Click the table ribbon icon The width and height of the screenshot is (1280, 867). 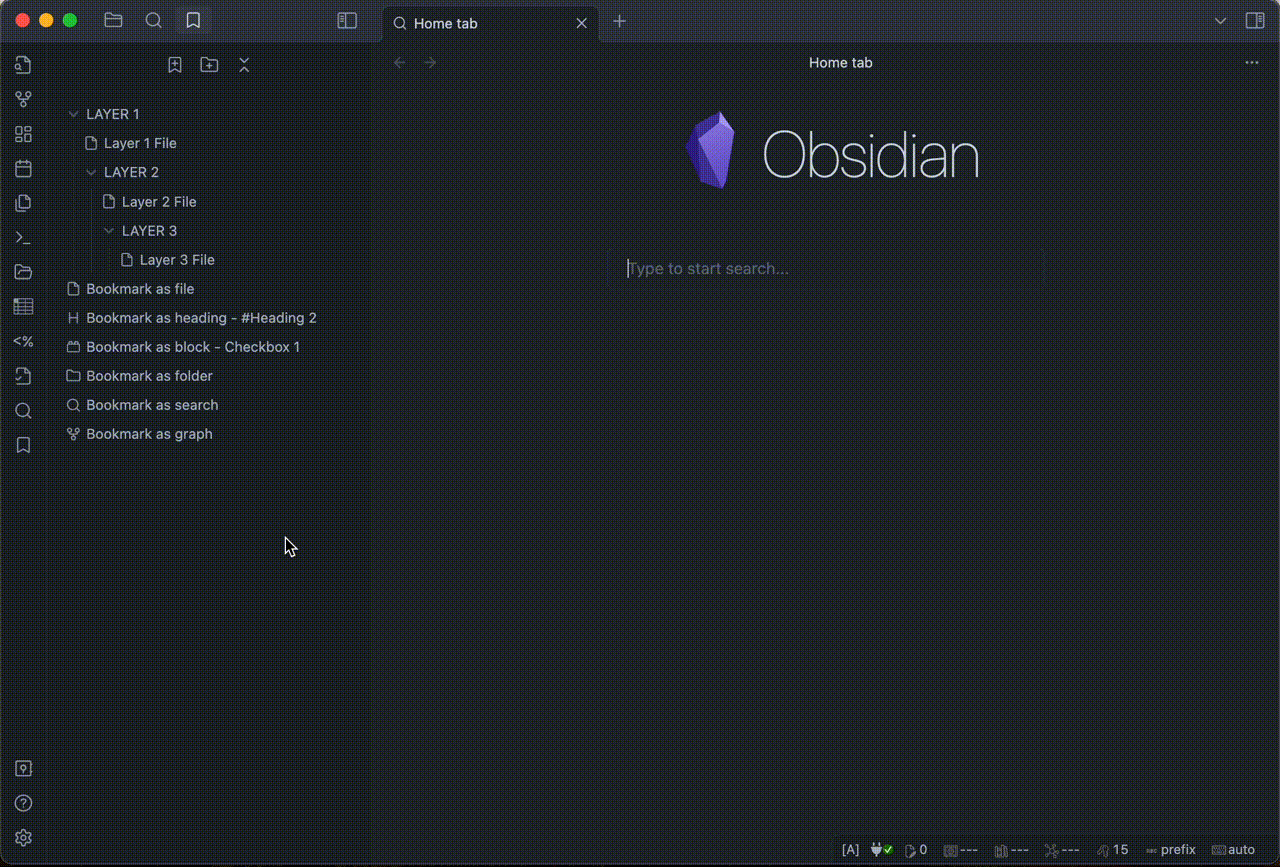click(23, 307)
